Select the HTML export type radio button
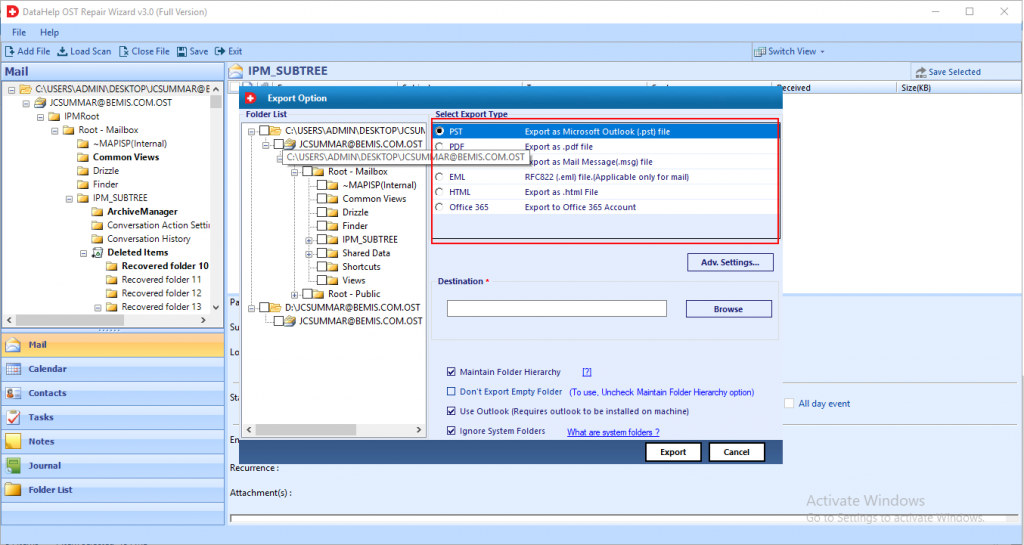The image size is (1024, 545). point(440,192)
